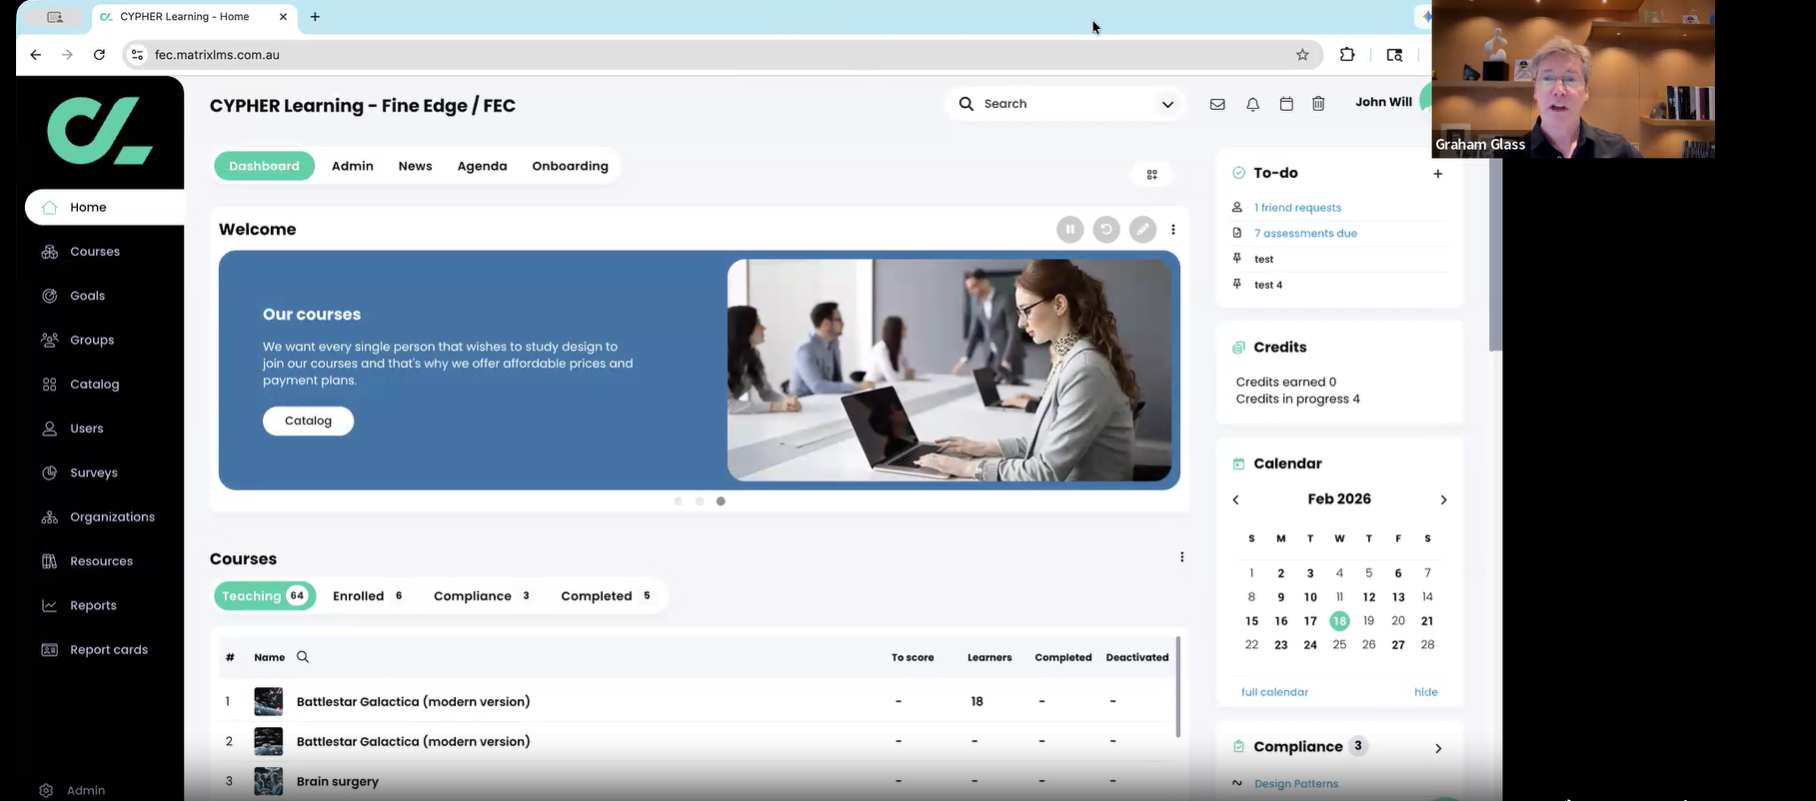Pause the Welcome banner slideshow
This screenshot has width=1816, height=801.
tap(1069, 229)
